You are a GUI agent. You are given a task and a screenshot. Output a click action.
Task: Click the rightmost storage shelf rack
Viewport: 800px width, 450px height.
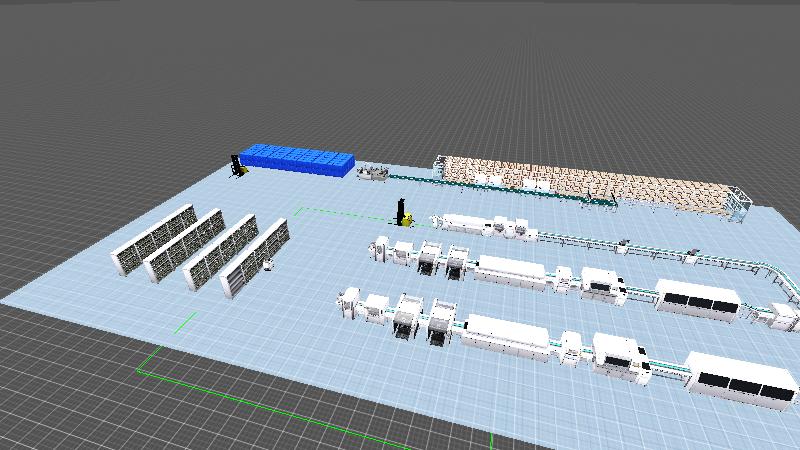tap(255, 258)
